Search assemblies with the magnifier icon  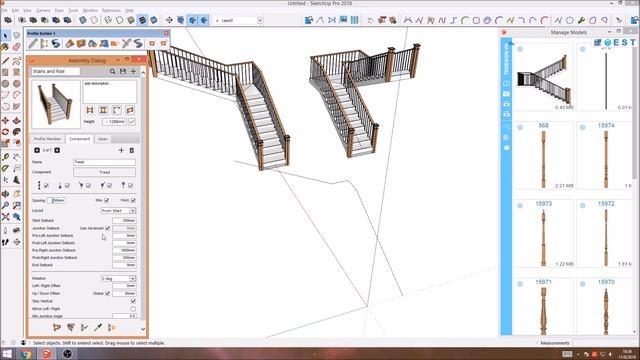pyautogui.click(x=112, y=71)
